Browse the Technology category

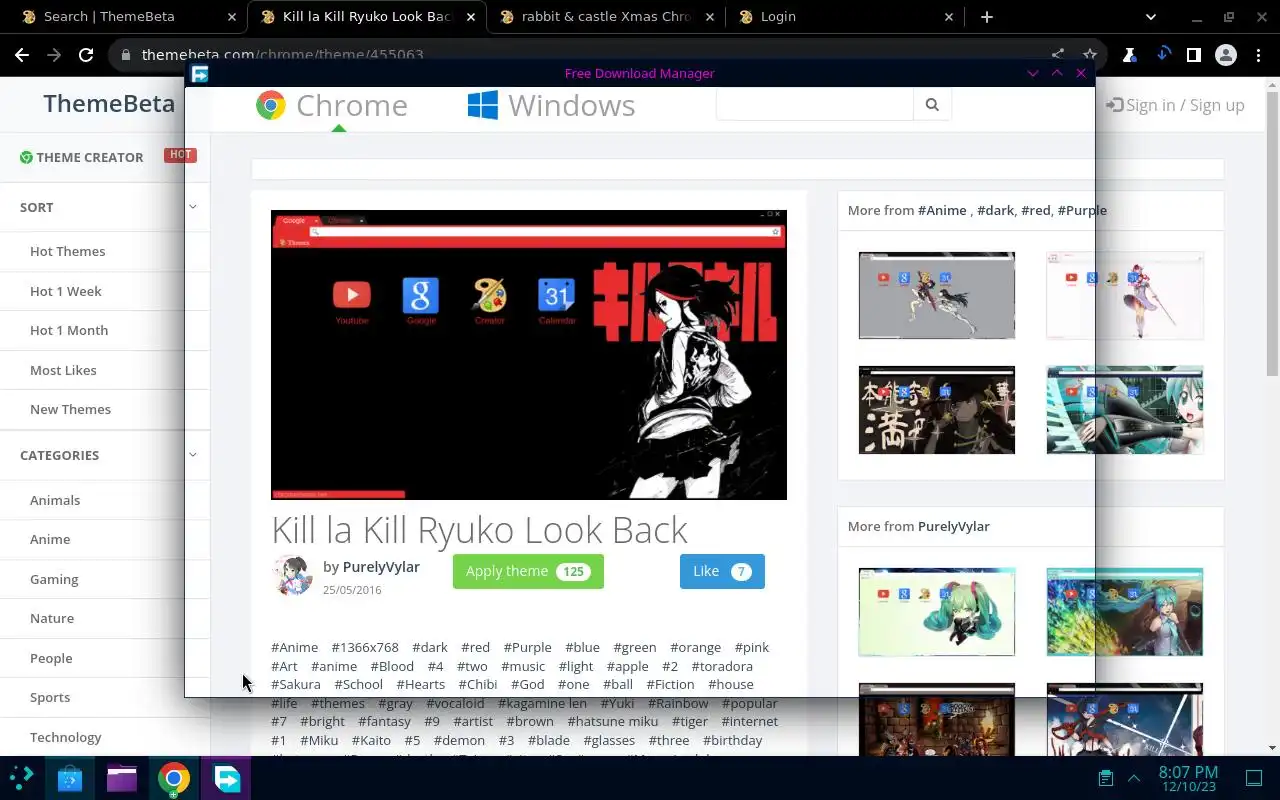click(66, 737)
